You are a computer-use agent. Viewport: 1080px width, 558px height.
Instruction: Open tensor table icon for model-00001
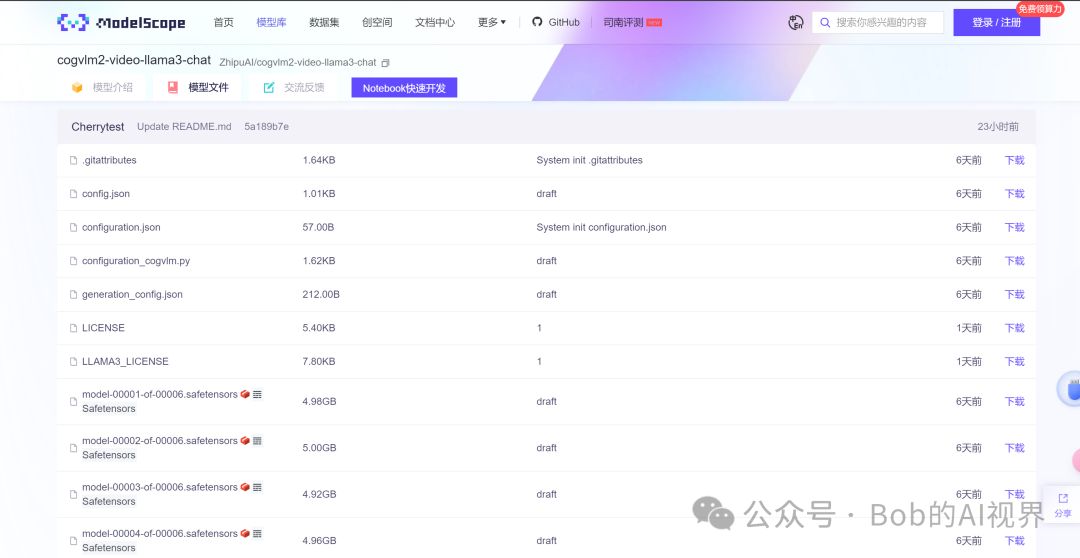tap(257, 394)
